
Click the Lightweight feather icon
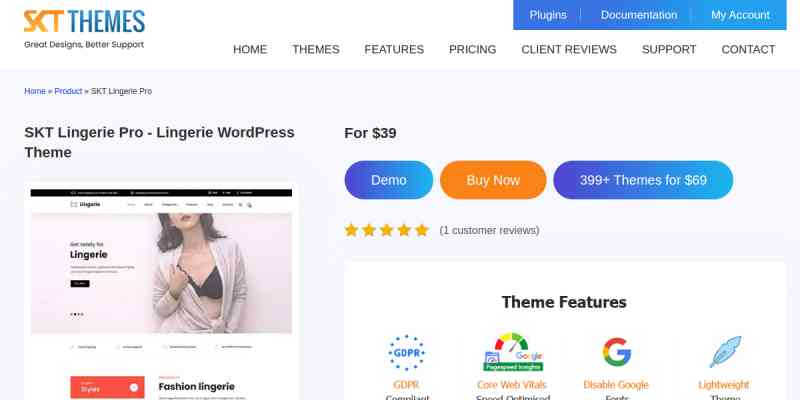tap(724, 352)
